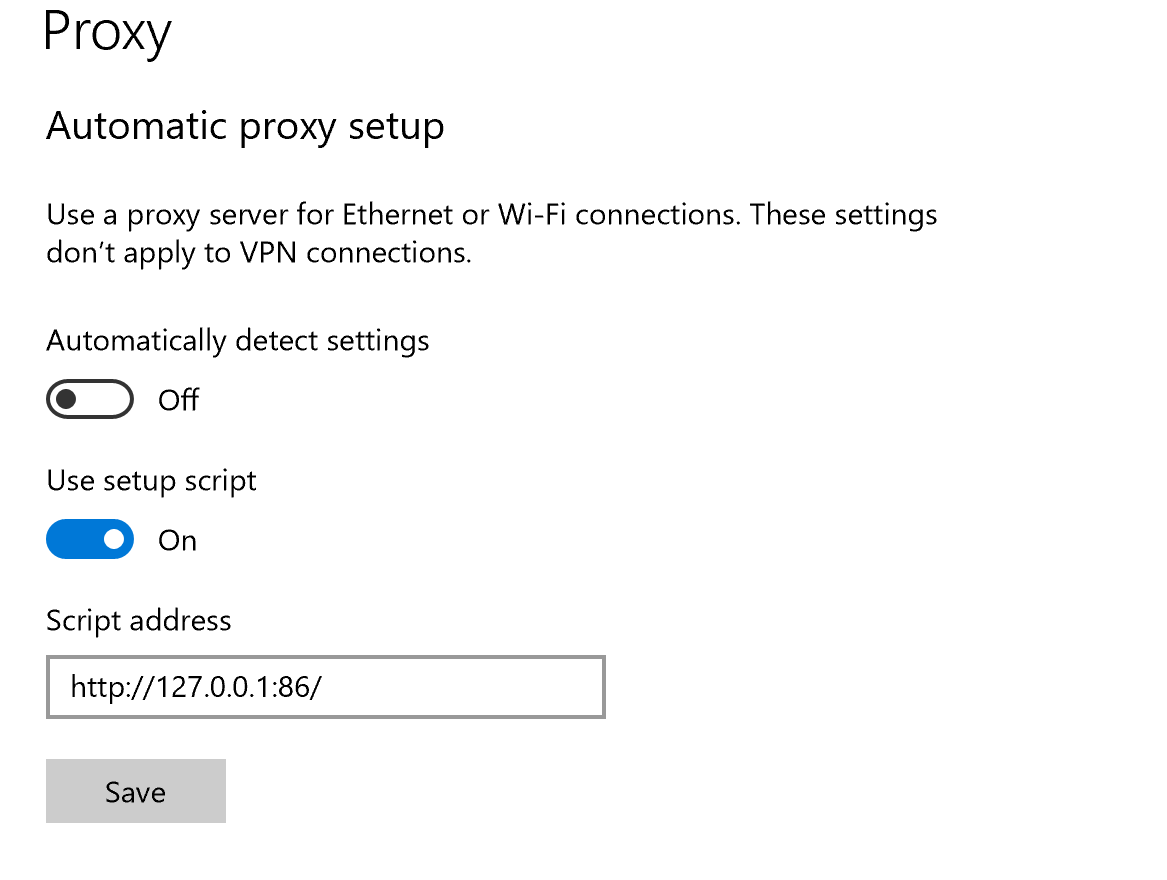Click 'These settings' in the description text
Viewport: 1167px width, 880px height.
tap(844, 215)
